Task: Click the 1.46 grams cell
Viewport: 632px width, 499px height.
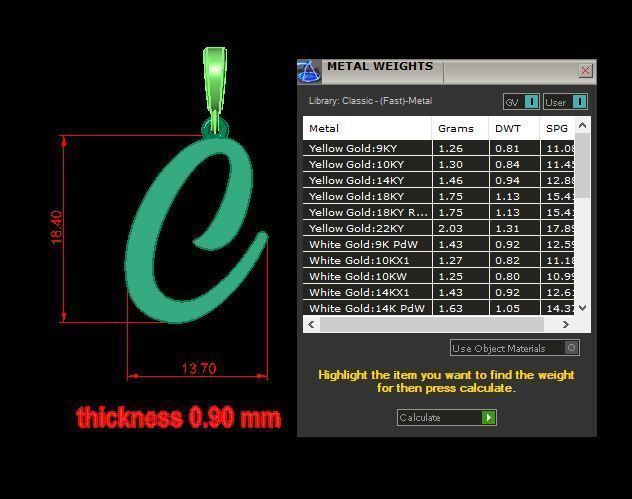Action: (x=460, y=180)
